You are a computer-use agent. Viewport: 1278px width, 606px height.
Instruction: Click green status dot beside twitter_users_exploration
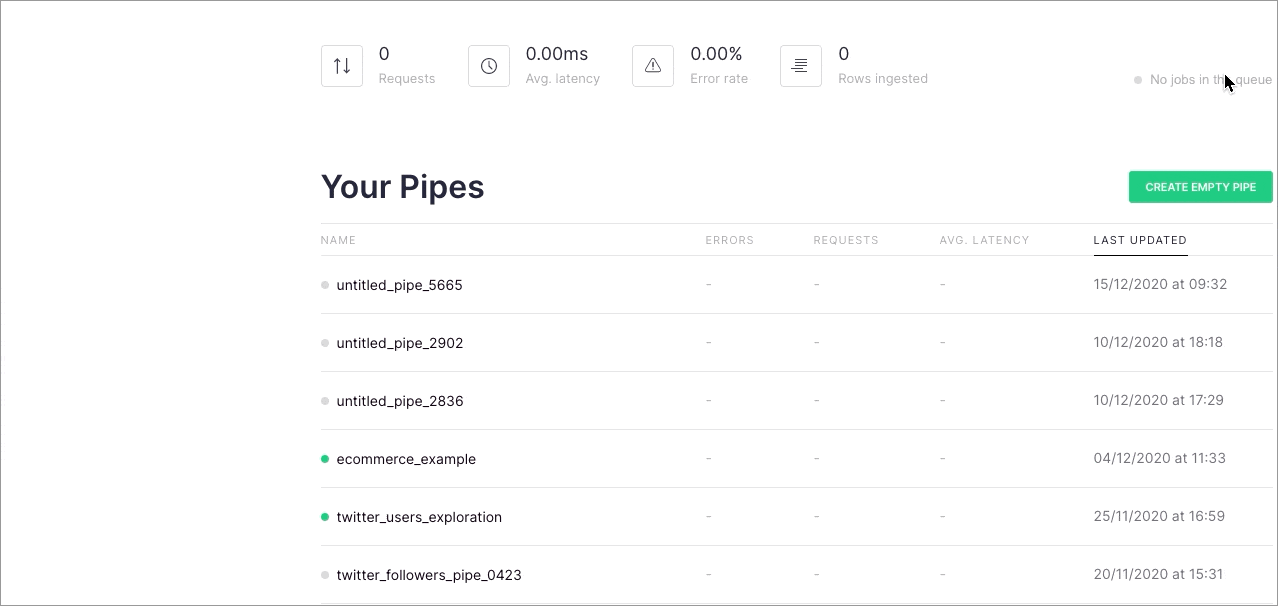325,517
